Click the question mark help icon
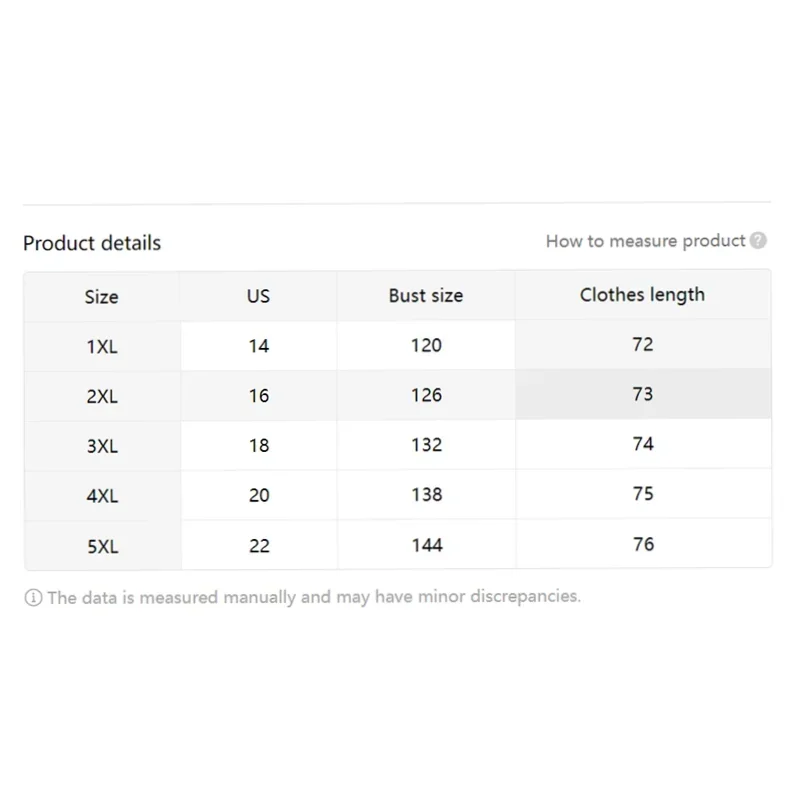Image resolution: width=800 pixels, height=800 pixels. (x=758, y=240)
